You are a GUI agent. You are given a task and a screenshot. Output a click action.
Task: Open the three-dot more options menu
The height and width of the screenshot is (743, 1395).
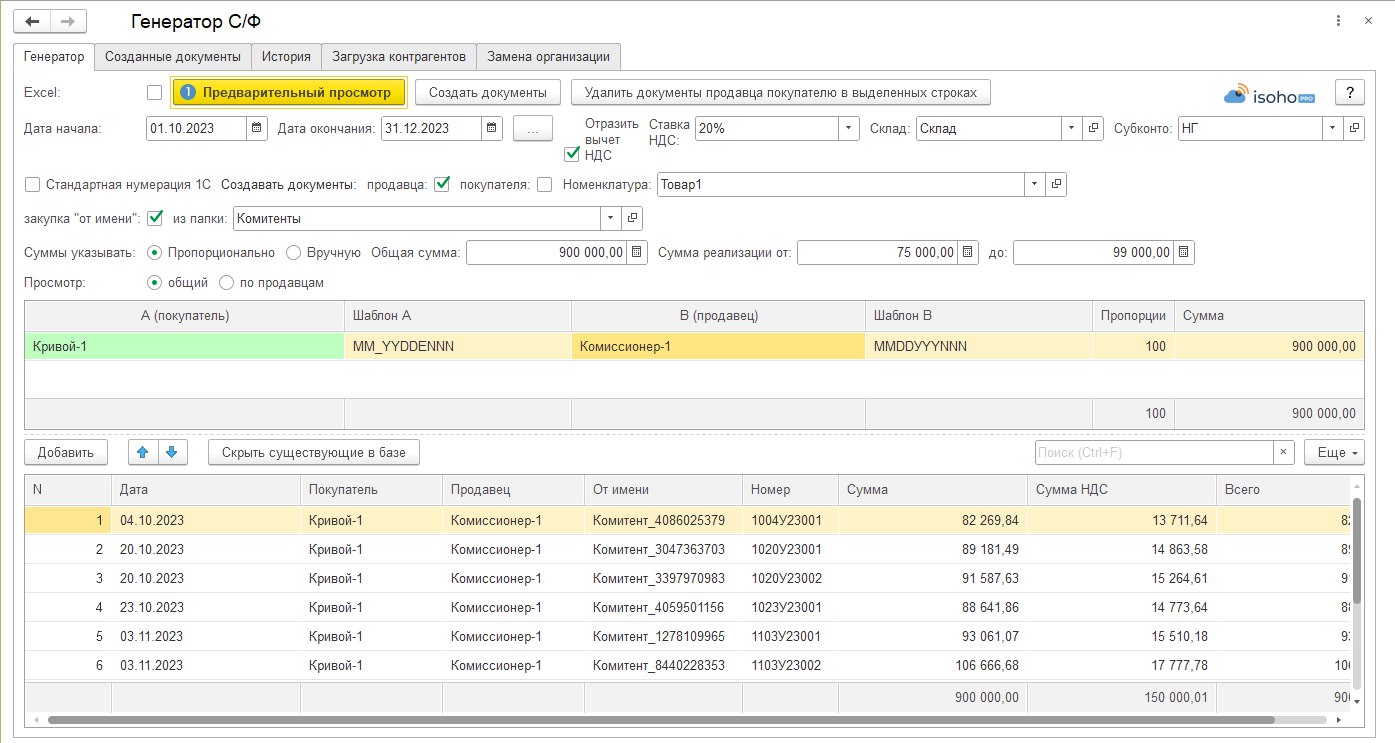click(x=1338, y=21)
